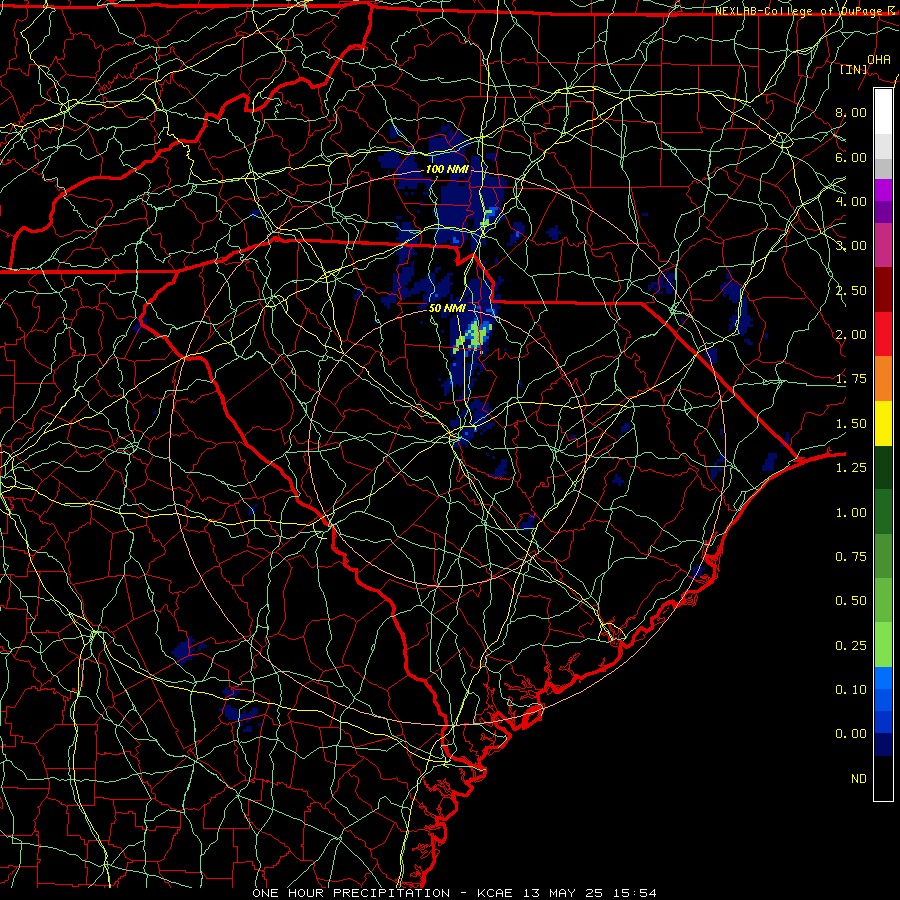This screenshot has height=900, width=900.
Task: Select the dark red swatch near 2.50
Action: 883,290
